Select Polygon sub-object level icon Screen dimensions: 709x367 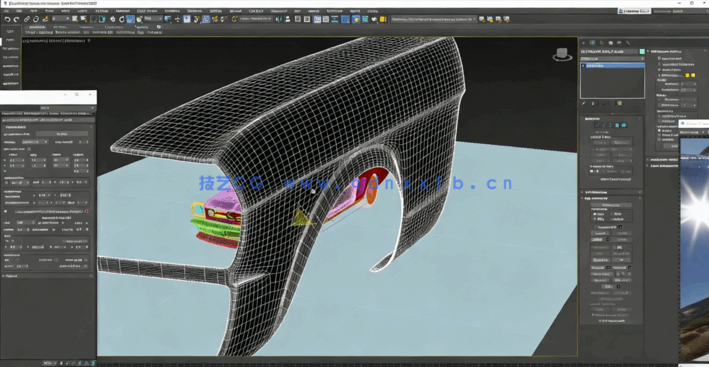pyautogui.click(x=617, y=125)
